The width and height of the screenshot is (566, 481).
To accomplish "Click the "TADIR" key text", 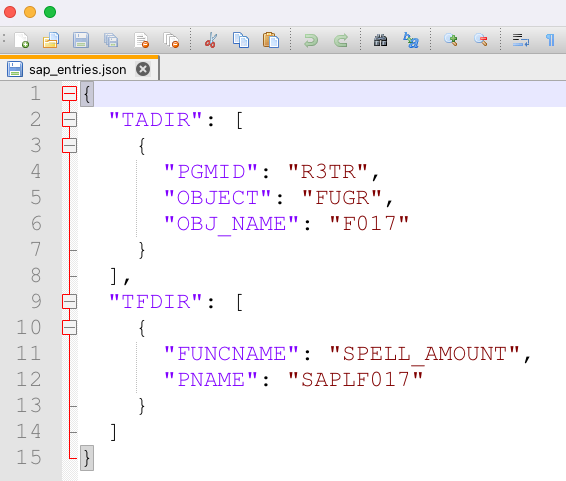I will pos(155,119).
